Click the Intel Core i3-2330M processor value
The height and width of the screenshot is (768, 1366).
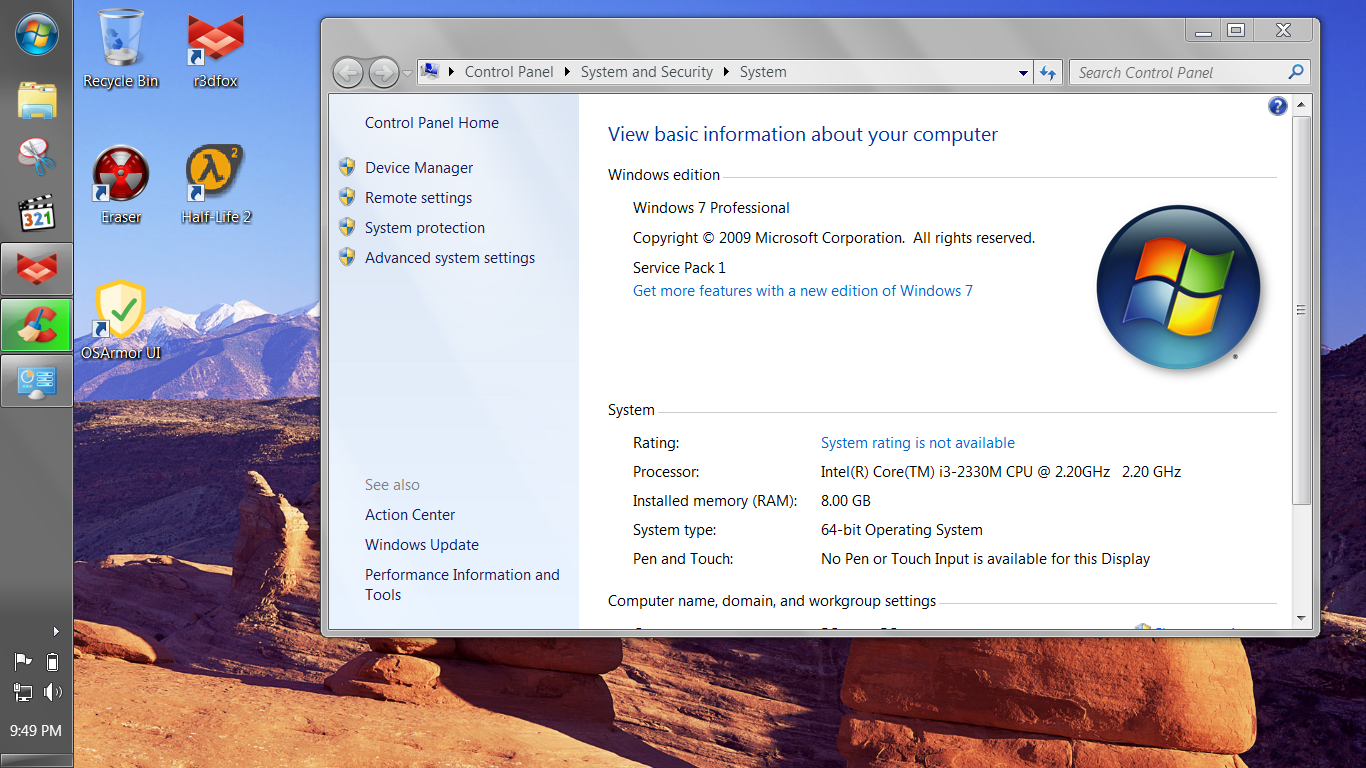point(1001,472)
